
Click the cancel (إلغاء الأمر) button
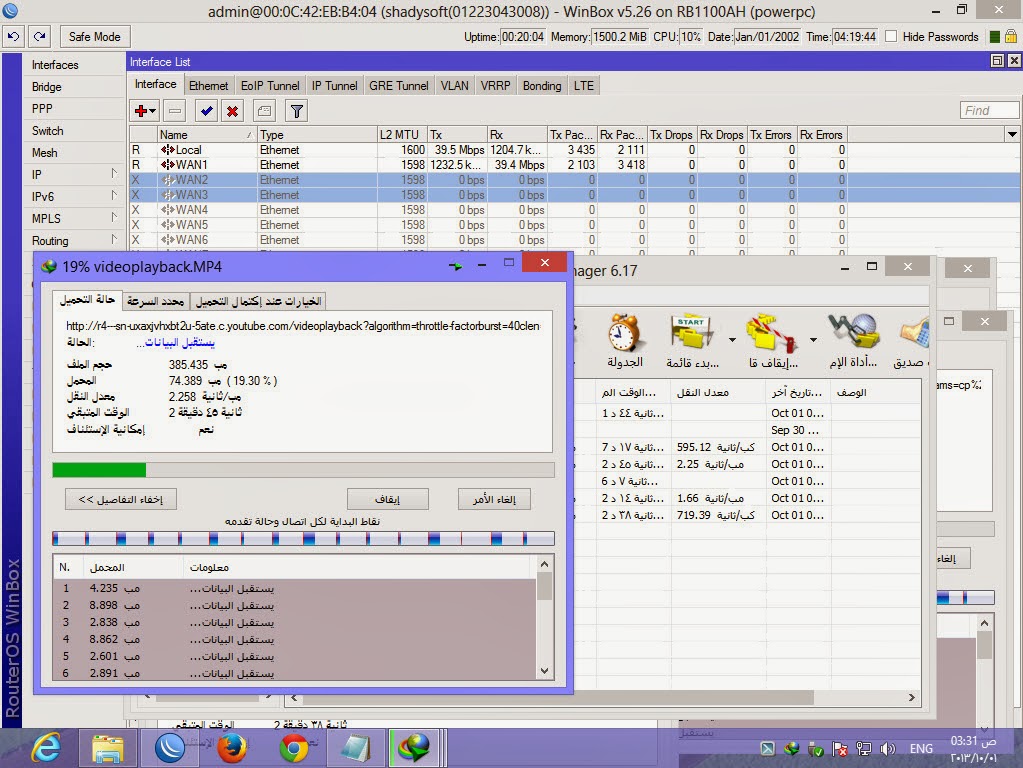tap(494, 499)
